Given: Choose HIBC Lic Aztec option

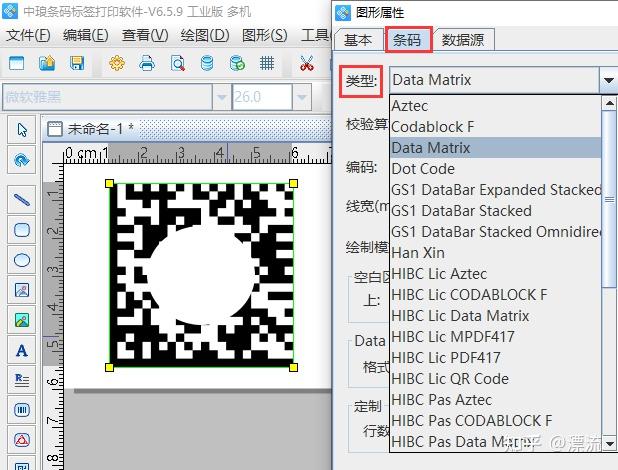Looking at the screenshot, I should pos(495,274).
